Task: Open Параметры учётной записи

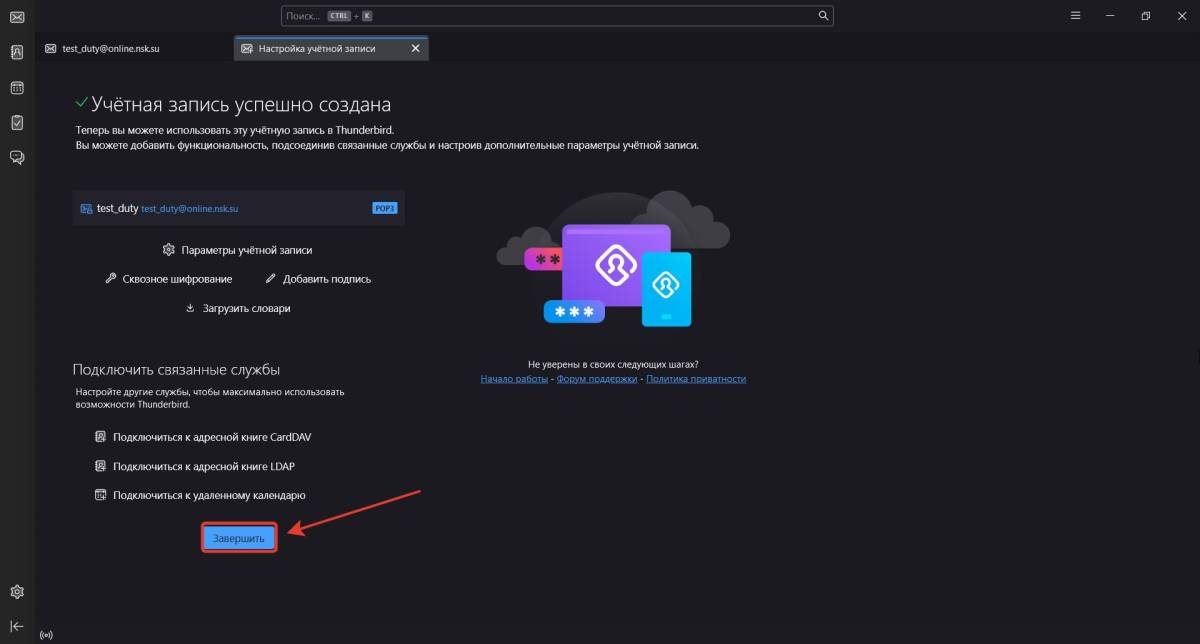Action: (245, 250)
